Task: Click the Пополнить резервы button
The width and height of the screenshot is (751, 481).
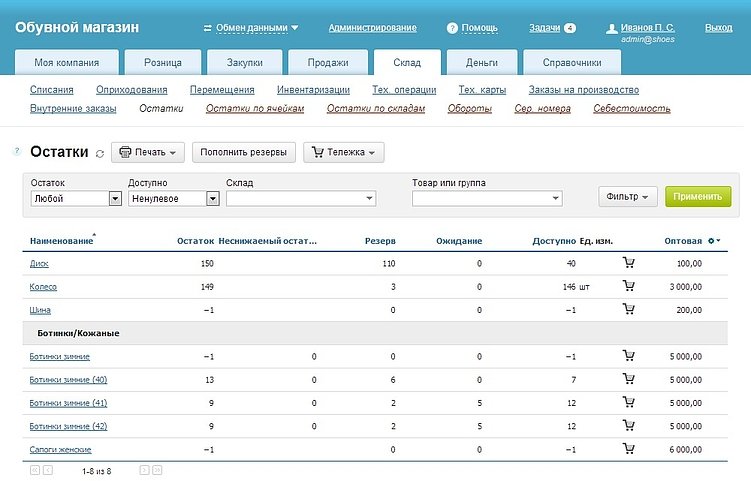Action: click(244, 153)
